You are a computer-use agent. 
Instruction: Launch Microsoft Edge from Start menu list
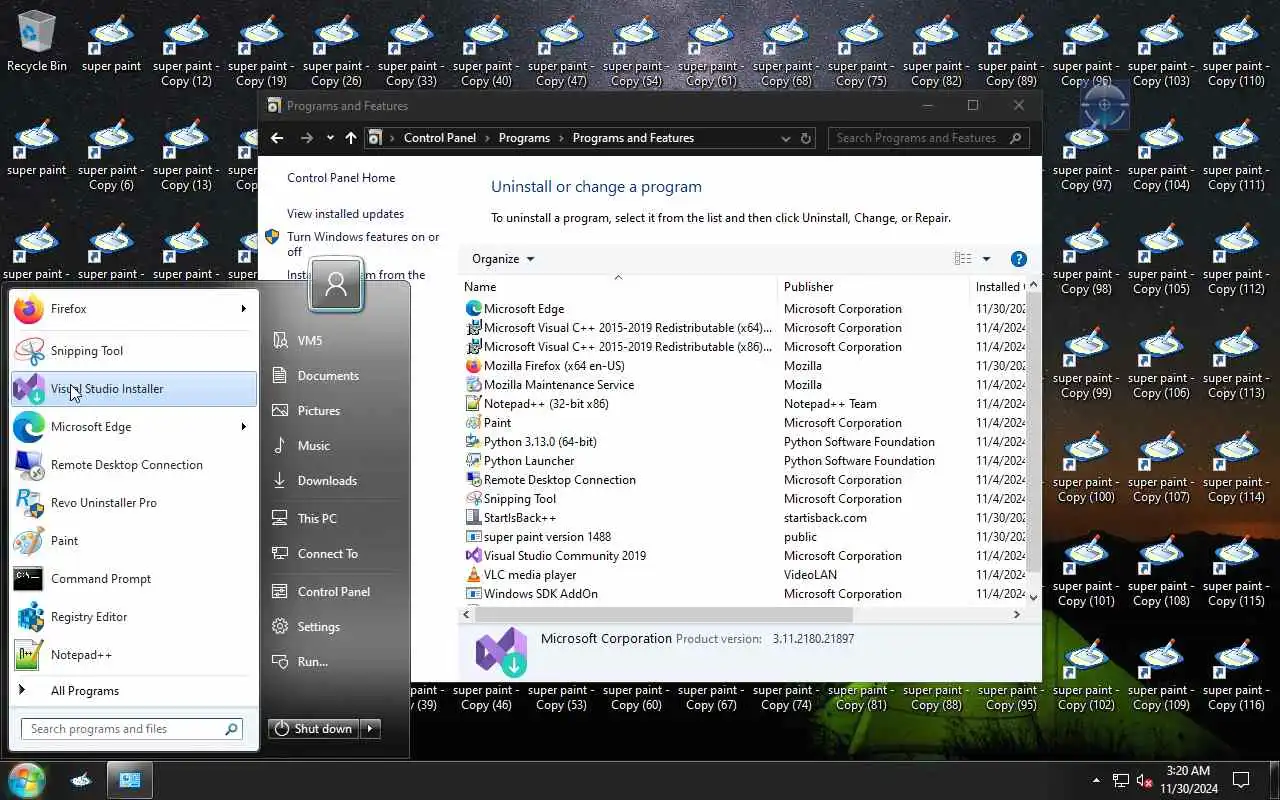(134, 427)
